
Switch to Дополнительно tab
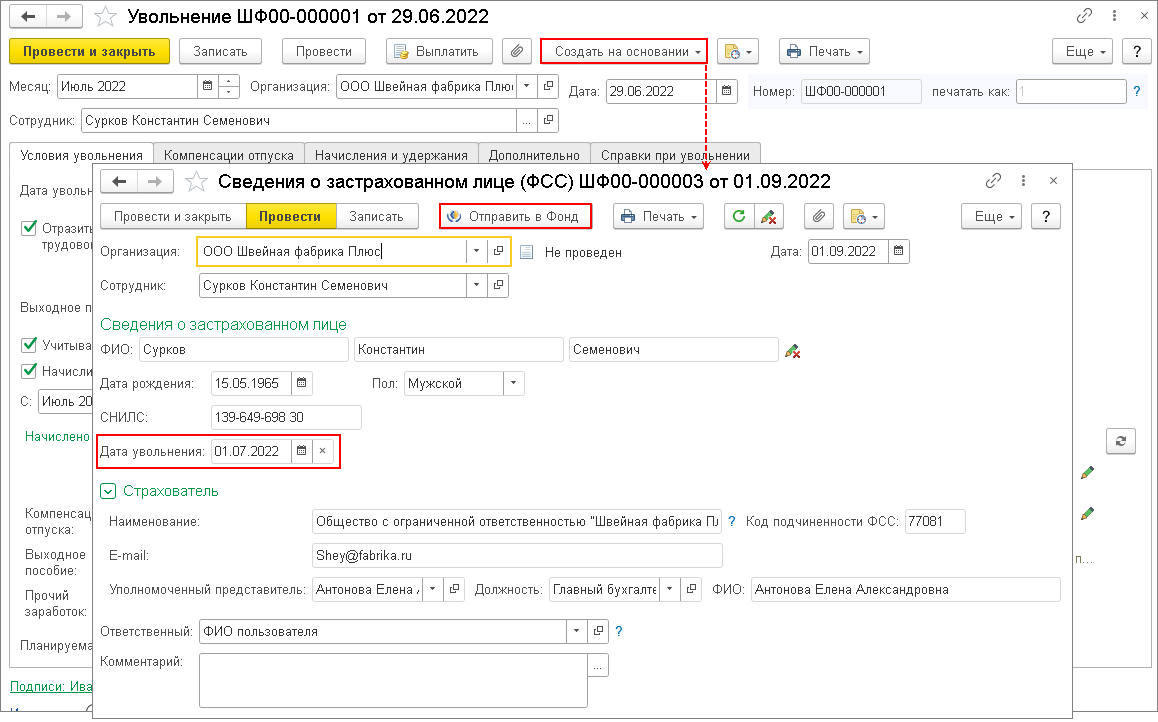pos(534,155)
